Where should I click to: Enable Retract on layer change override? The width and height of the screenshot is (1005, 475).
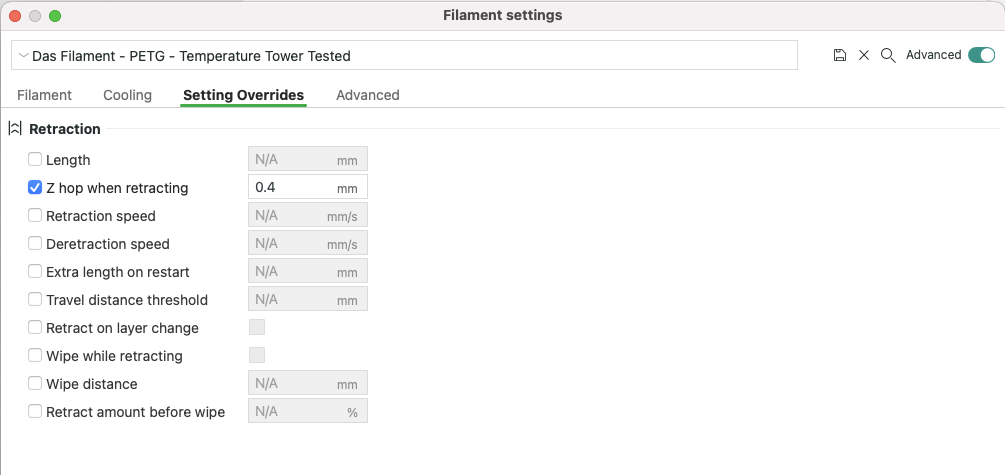(35, 327)
